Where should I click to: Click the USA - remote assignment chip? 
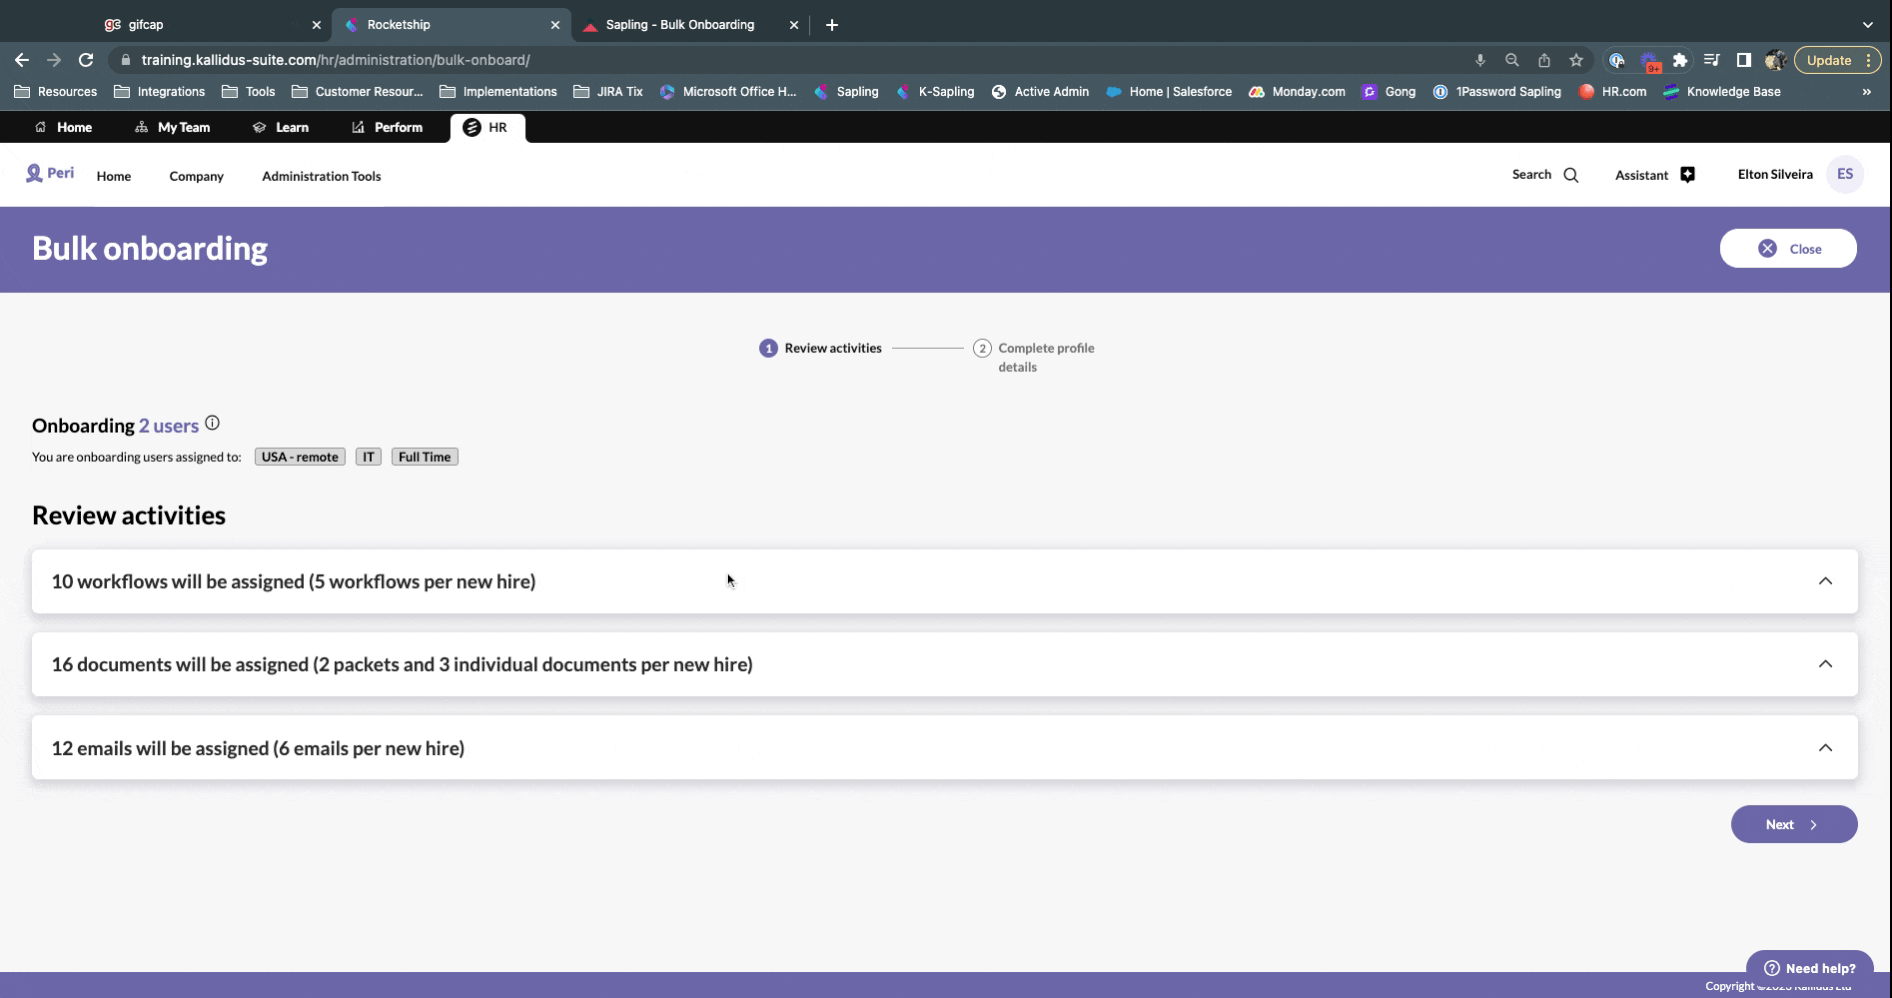(x=299, y=456)
